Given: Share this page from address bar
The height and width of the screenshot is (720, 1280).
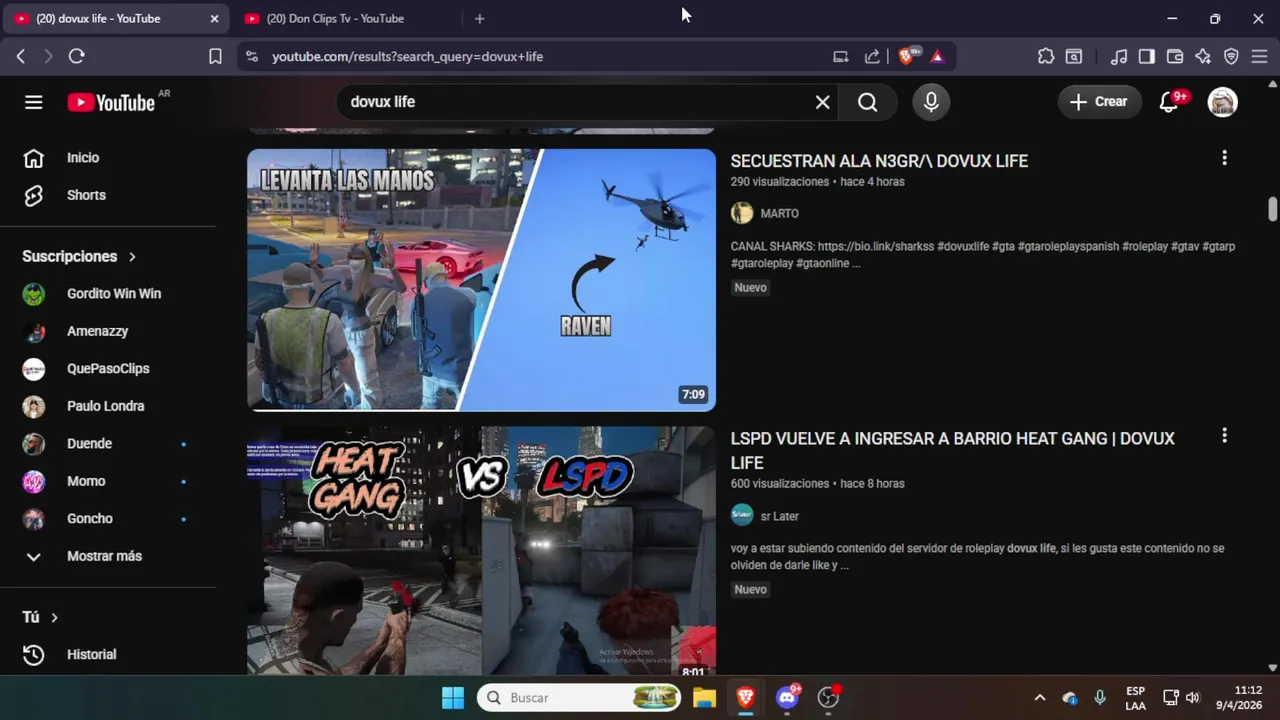Looking at the screenshot, I should (x=872, y=57).
